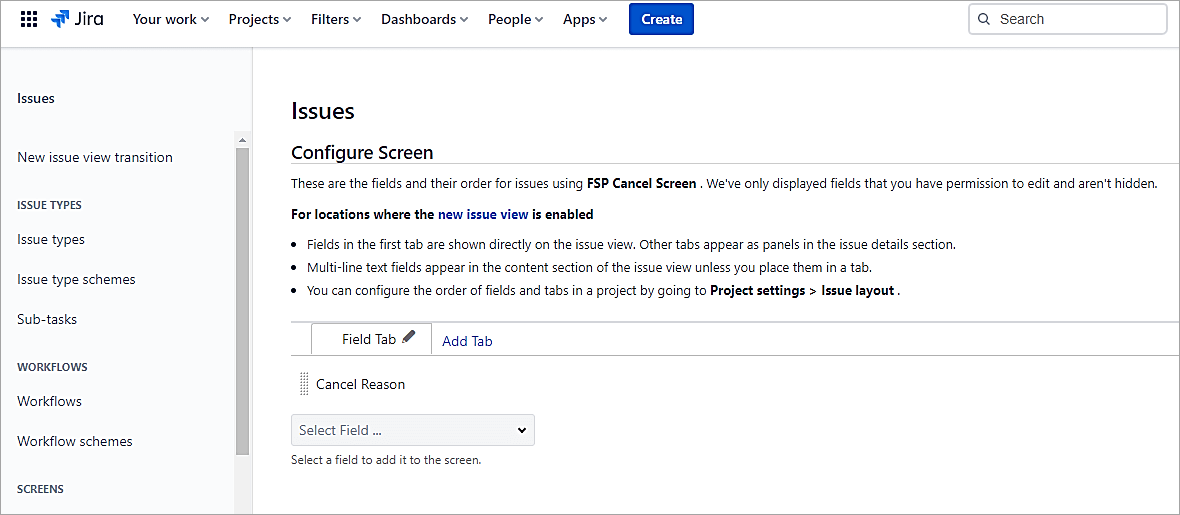Click the sidebar vertical scrollbar
Image resolution: width=1180 pixels, height=515 pixels.
click(241, 300)
